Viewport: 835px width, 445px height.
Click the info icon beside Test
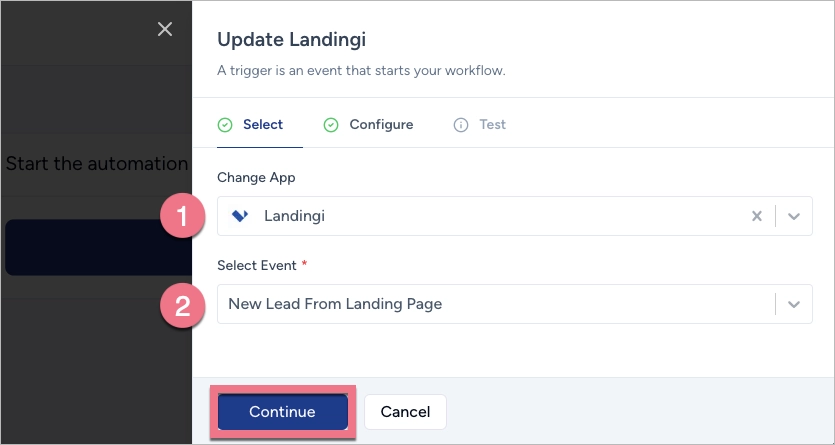coord(461,125)
